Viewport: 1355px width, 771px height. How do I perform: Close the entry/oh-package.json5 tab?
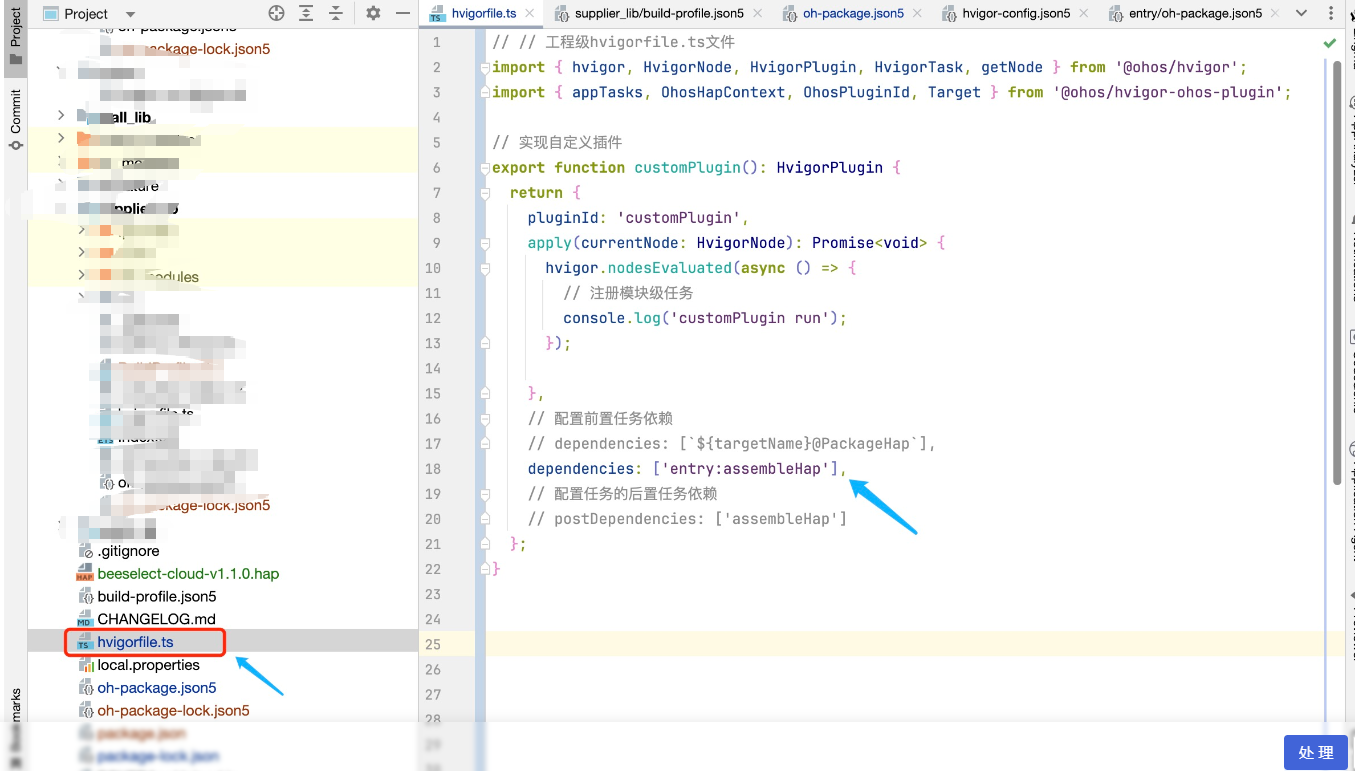pos(1275,13)
